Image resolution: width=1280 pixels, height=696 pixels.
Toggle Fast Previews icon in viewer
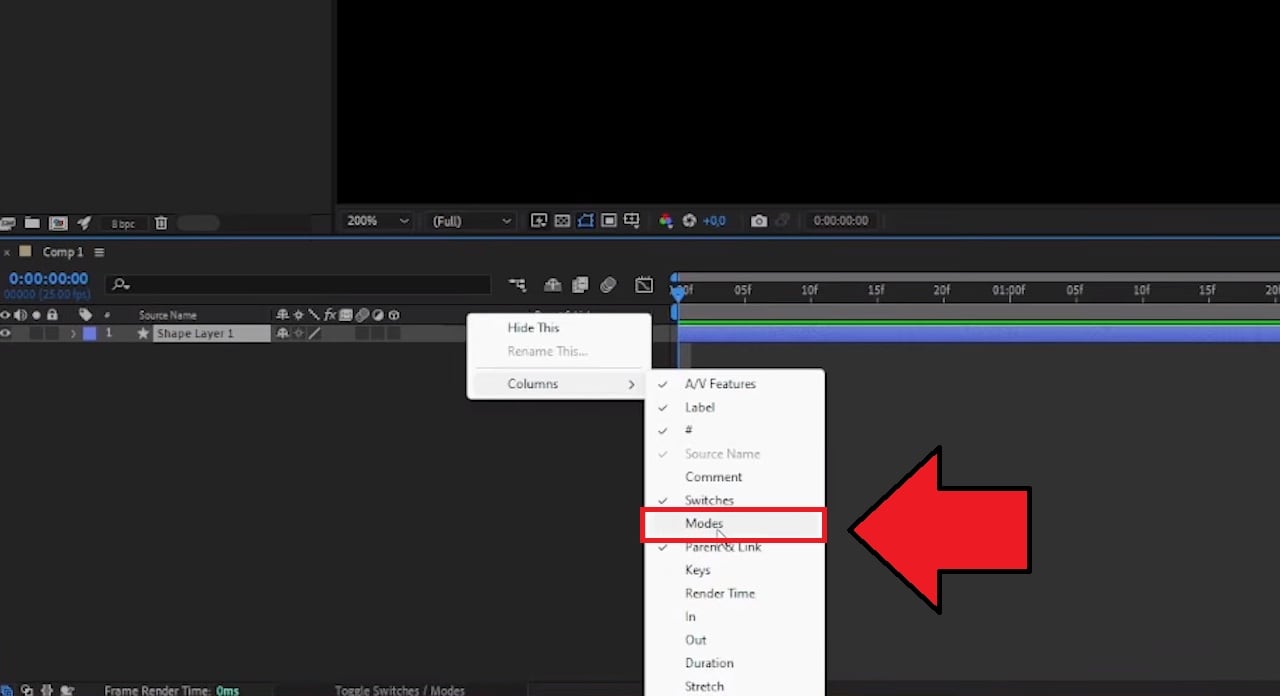pyautogui.click(x=539, y=220)
